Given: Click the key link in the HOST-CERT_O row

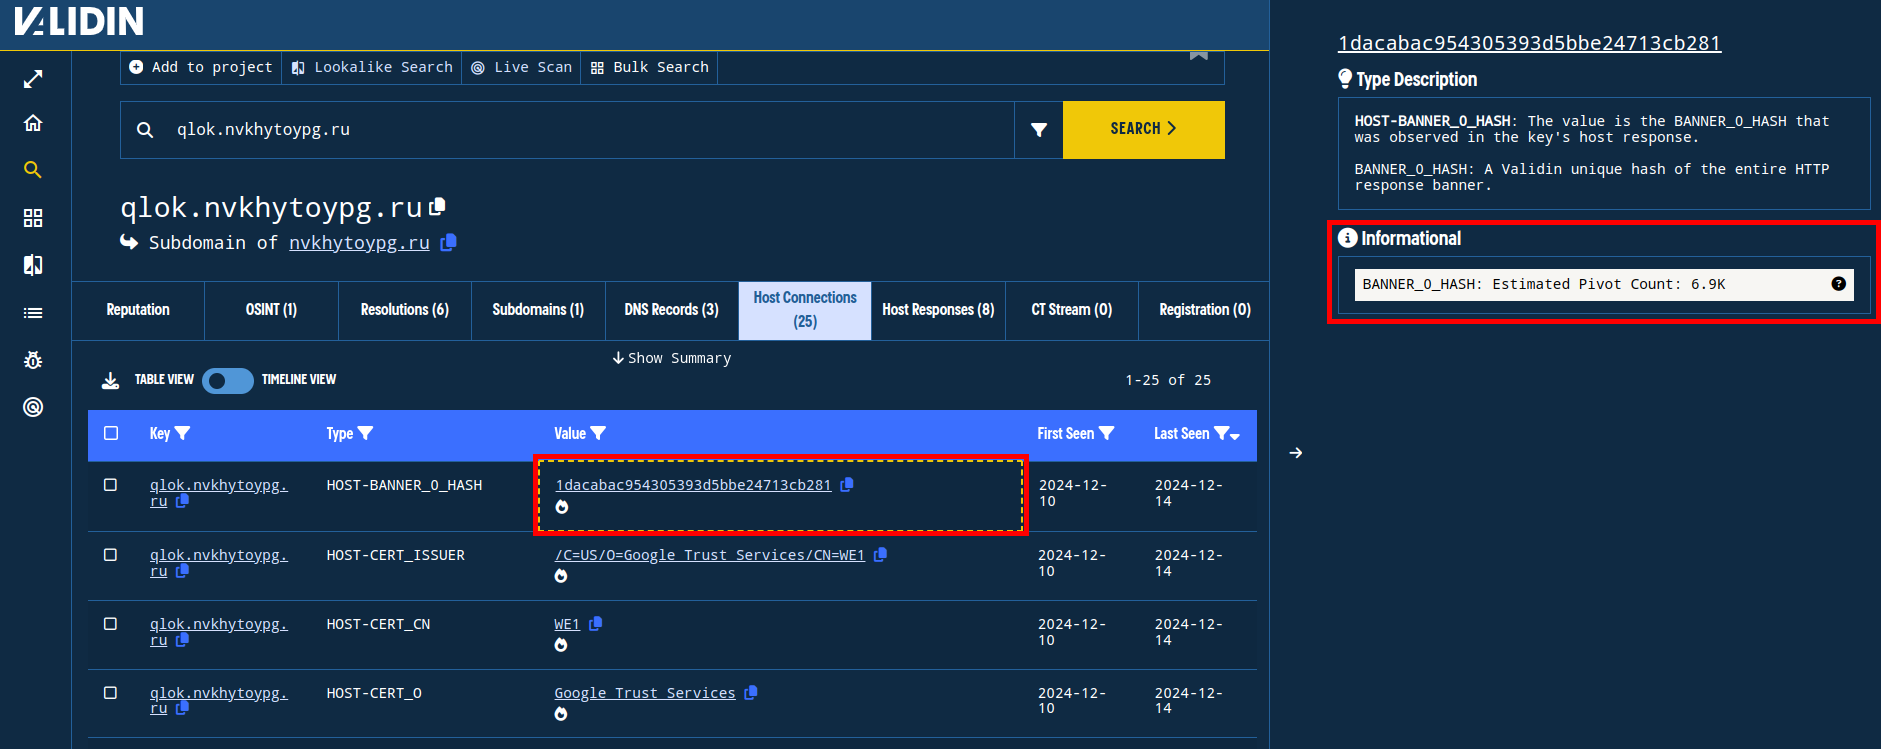Looking at the screenshot, I should (218, 700).
